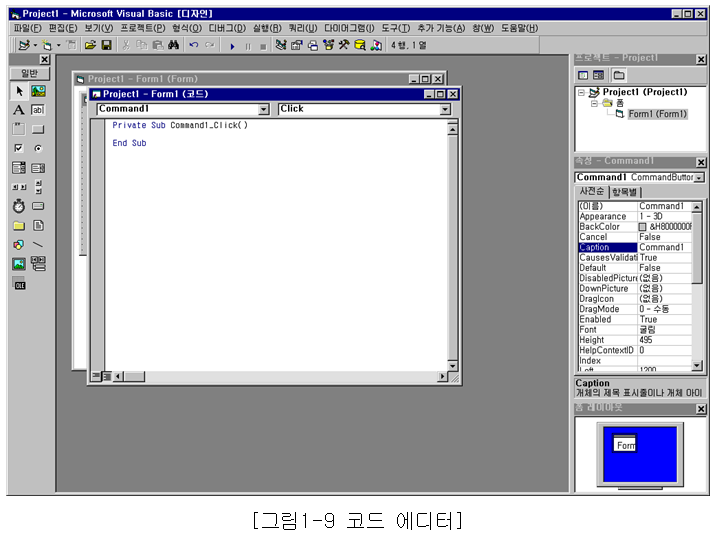Click the code window vertical scrollbar down arrow
Screen dimensions: 717x544
452,366
